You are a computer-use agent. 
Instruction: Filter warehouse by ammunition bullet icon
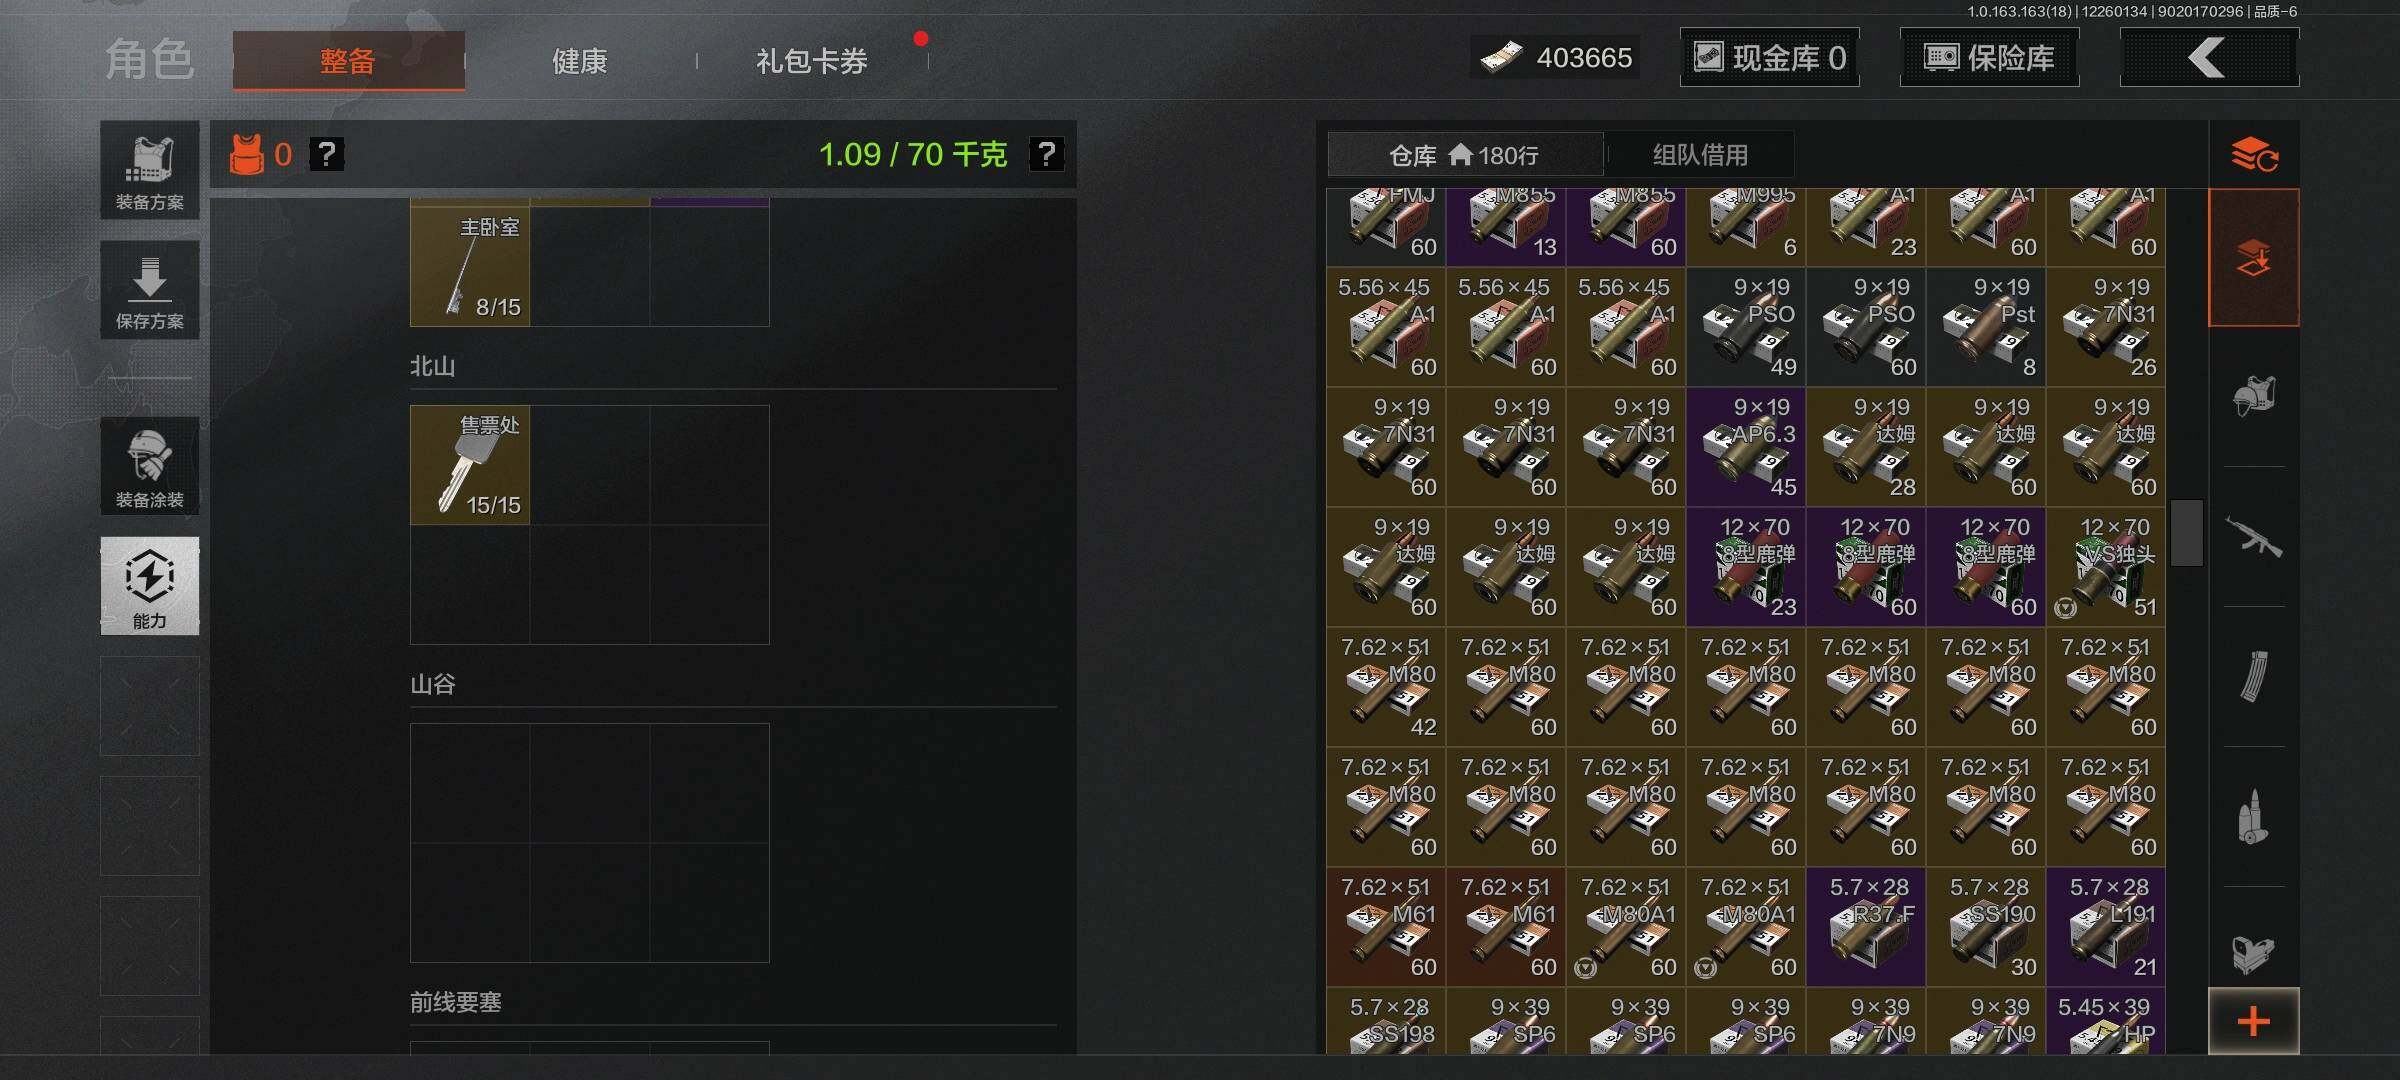coord(2254,817)
